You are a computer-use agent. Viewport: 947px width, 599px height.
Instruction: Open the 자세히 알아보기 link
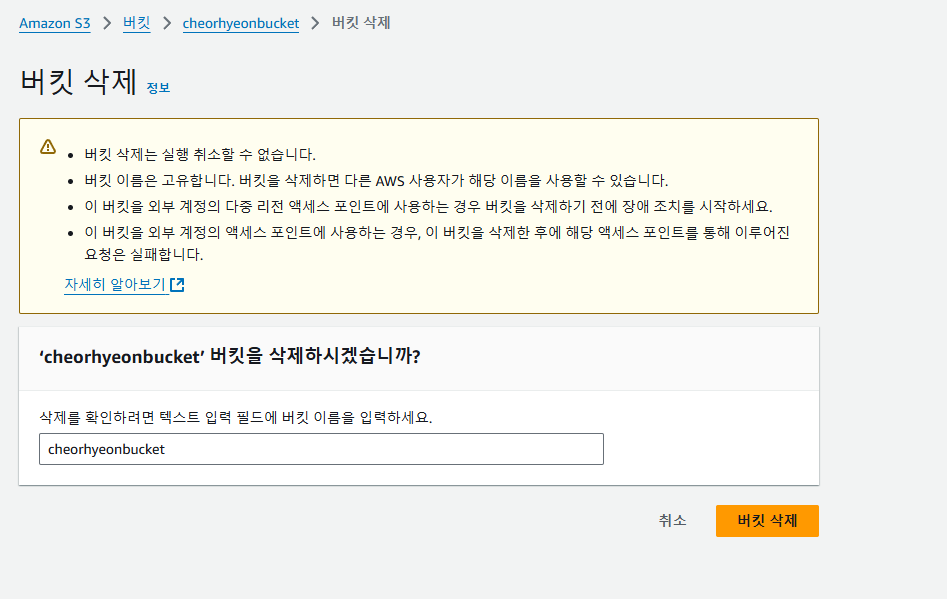[x=115, y=284]
